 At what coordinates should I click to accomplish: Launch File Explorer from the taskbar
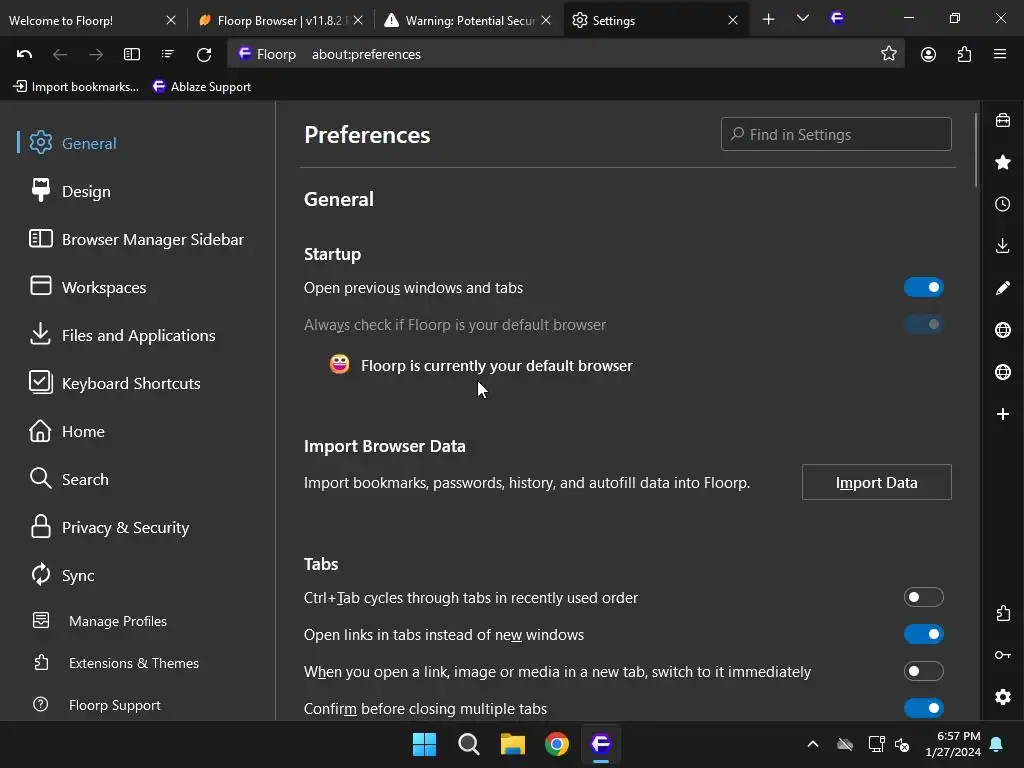[x=513, y=744]
